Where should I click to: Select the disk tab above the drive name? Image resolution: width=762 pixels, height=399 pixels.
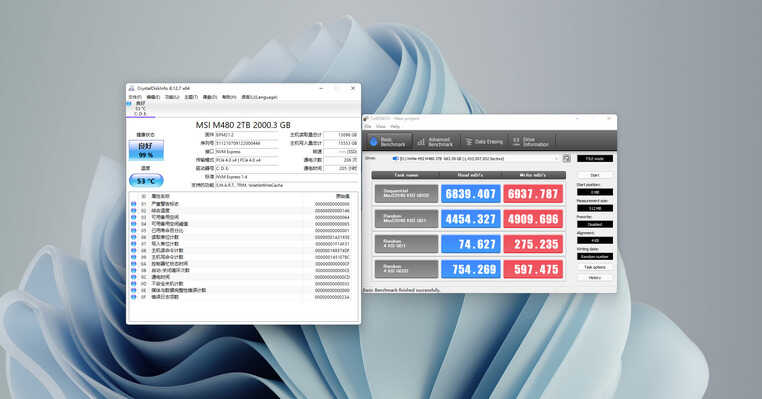[140, 109]
